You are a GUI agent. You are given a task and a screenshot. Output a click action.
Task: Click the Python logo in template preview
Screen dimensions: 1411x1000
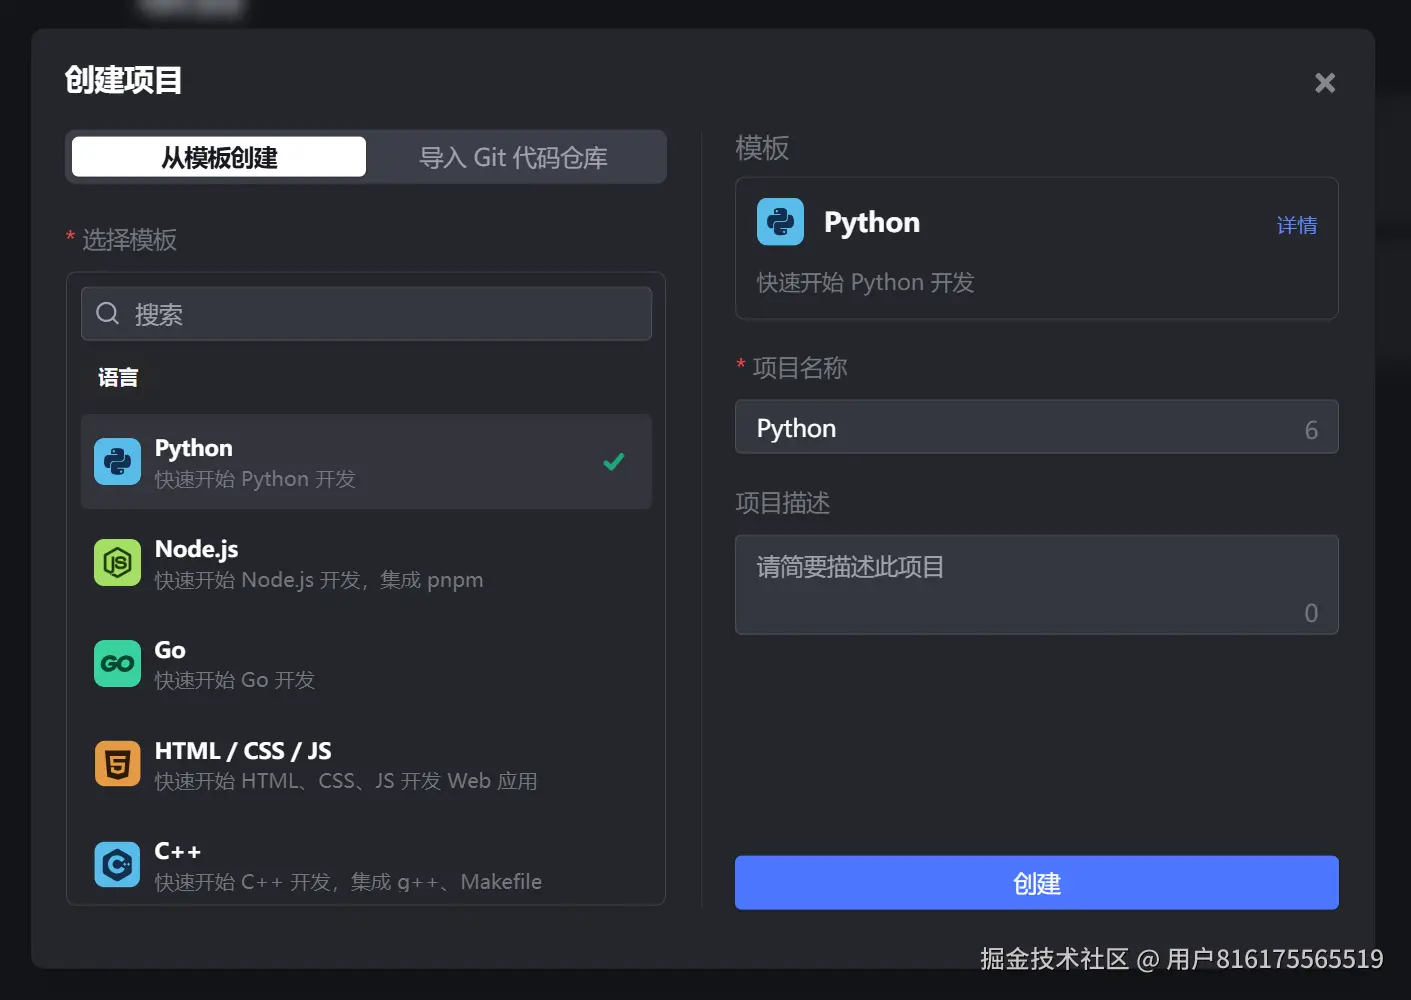click(x=780, y=222)
